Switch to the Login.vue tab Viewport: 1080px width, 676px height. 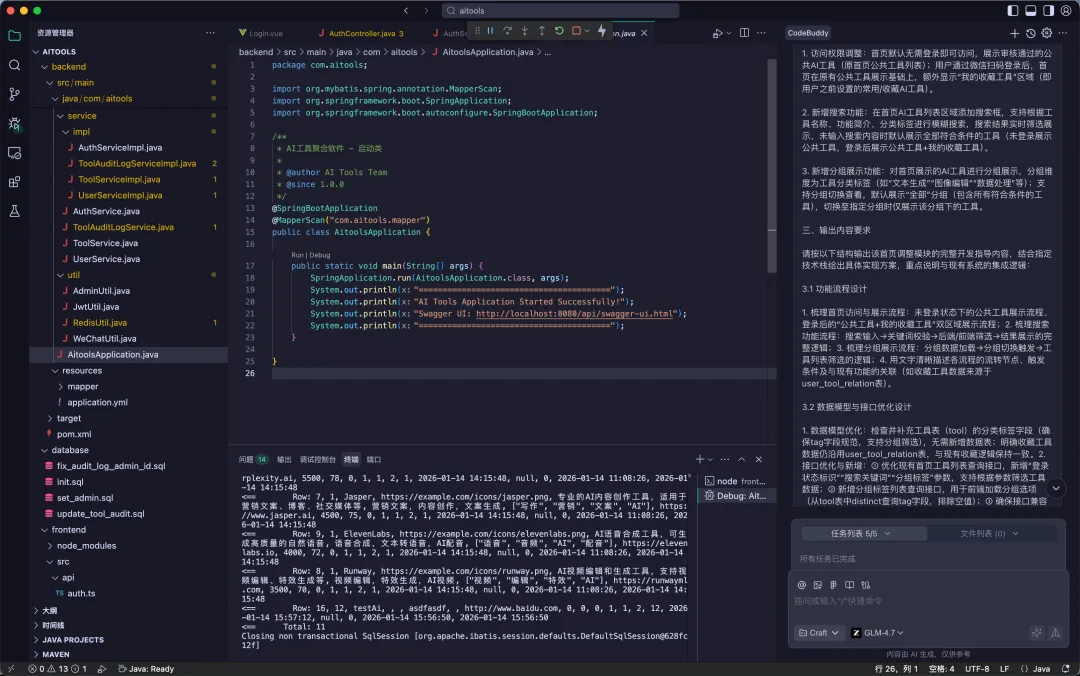point(260,33)
